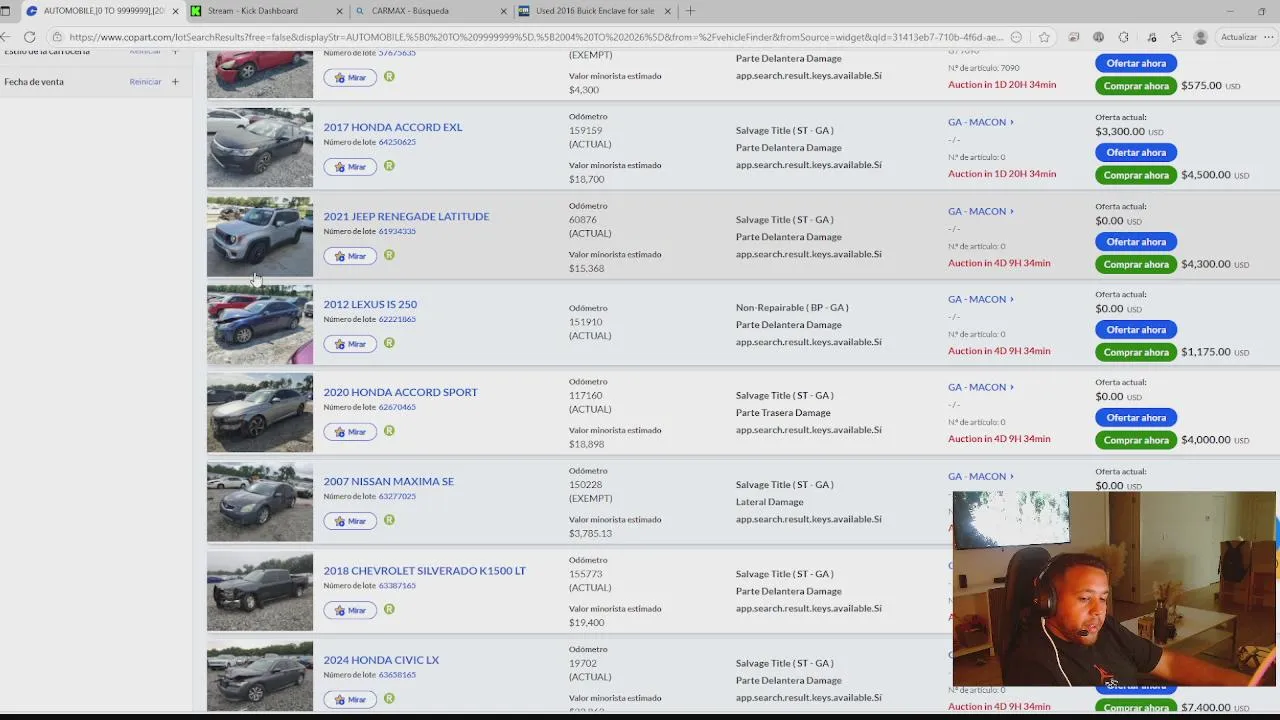
Task: Click green R icon in Lexus IS 250 row
Action: tap(389, 343)
